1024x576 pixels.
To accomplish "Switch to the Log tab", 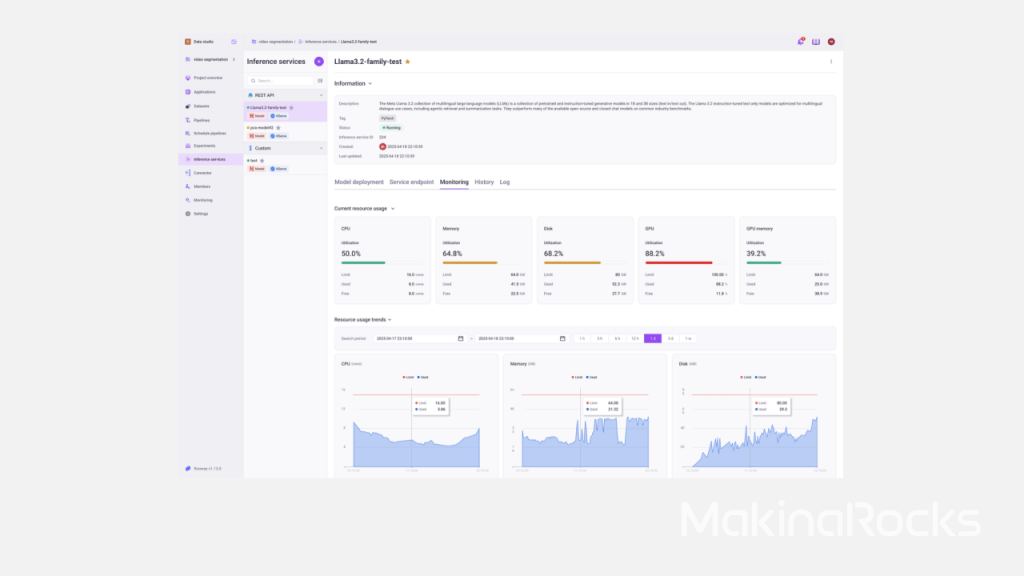I will point(505,182).
